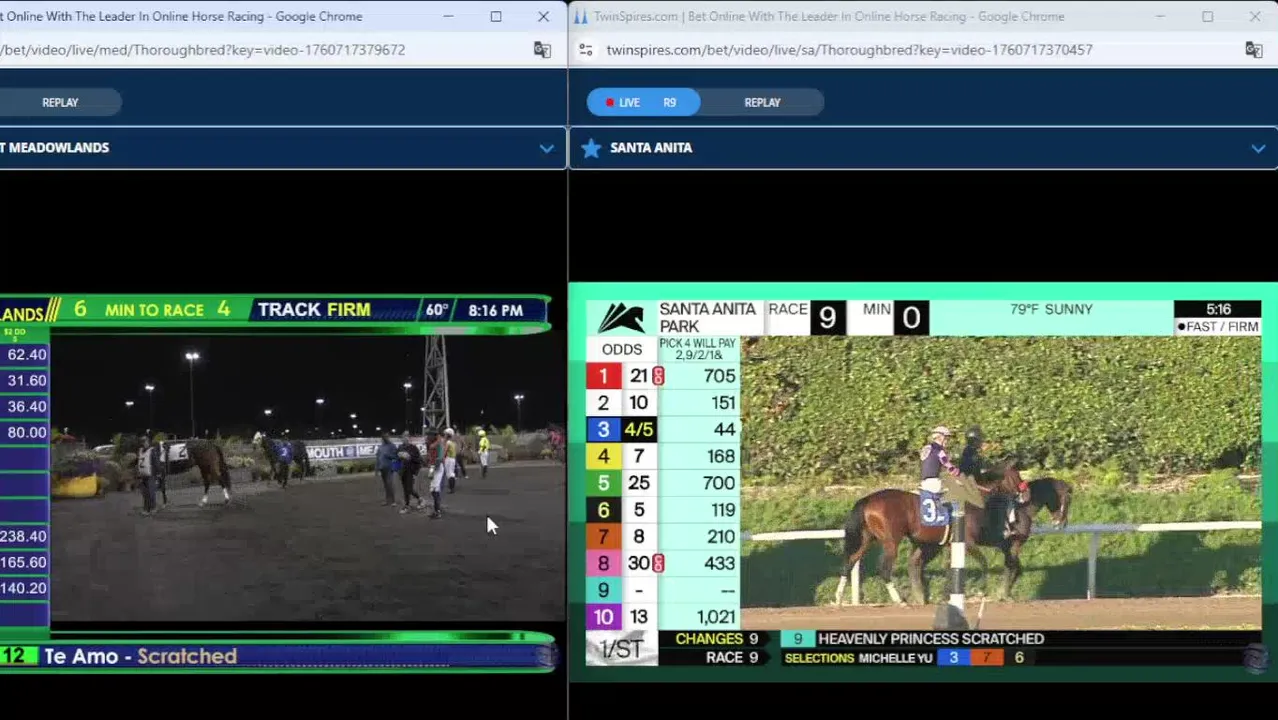1278x720 pixels.
Task: Click the SELECTIONS MICHELLE YU text
Action: click(860, 658)
